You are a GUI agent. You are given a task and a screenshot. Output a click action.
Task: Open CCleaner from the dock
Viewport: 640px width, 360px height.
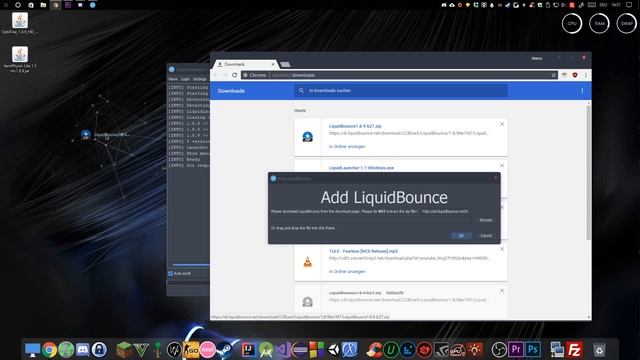tap(374, 350)
